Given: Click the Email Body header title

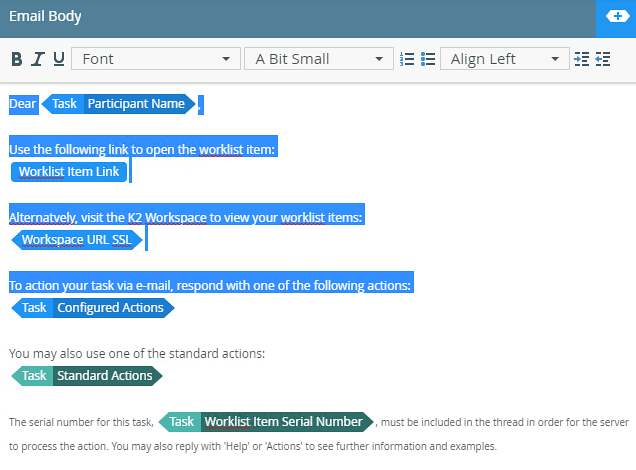Looking at the screenshot, I should tap(46, 17).
